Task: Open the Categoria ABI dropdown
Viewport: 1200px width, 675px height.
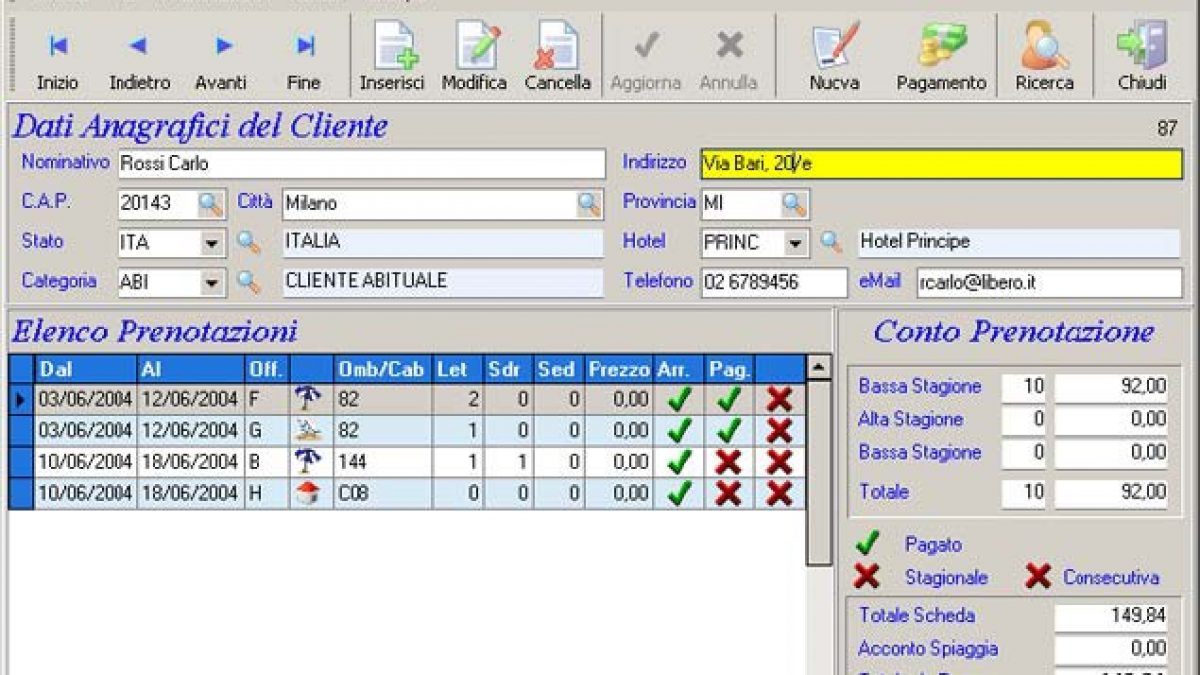Action: [x=211, y=283]
